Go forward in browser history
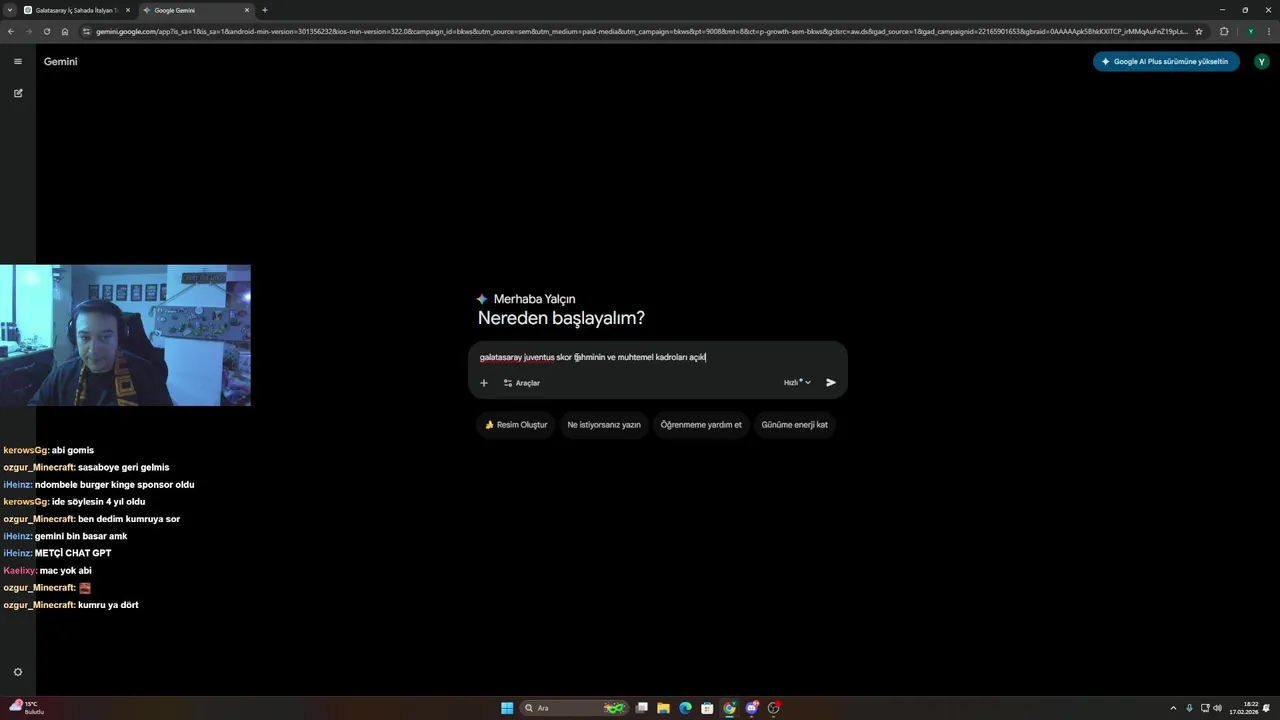Screen dimensions: 1280x720 29,31
